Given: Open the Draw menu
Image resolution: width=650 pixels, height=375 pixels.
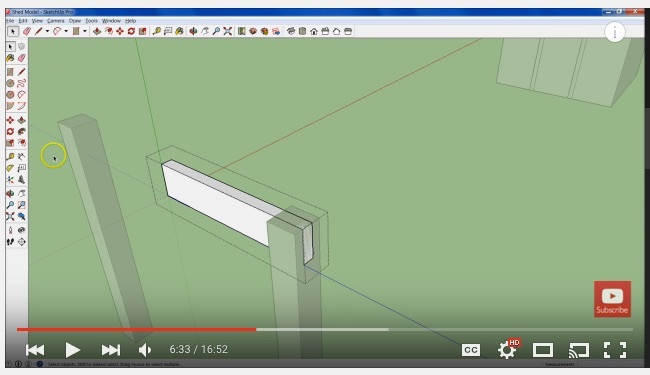Looking at the screenshot, I should (75, 21).
